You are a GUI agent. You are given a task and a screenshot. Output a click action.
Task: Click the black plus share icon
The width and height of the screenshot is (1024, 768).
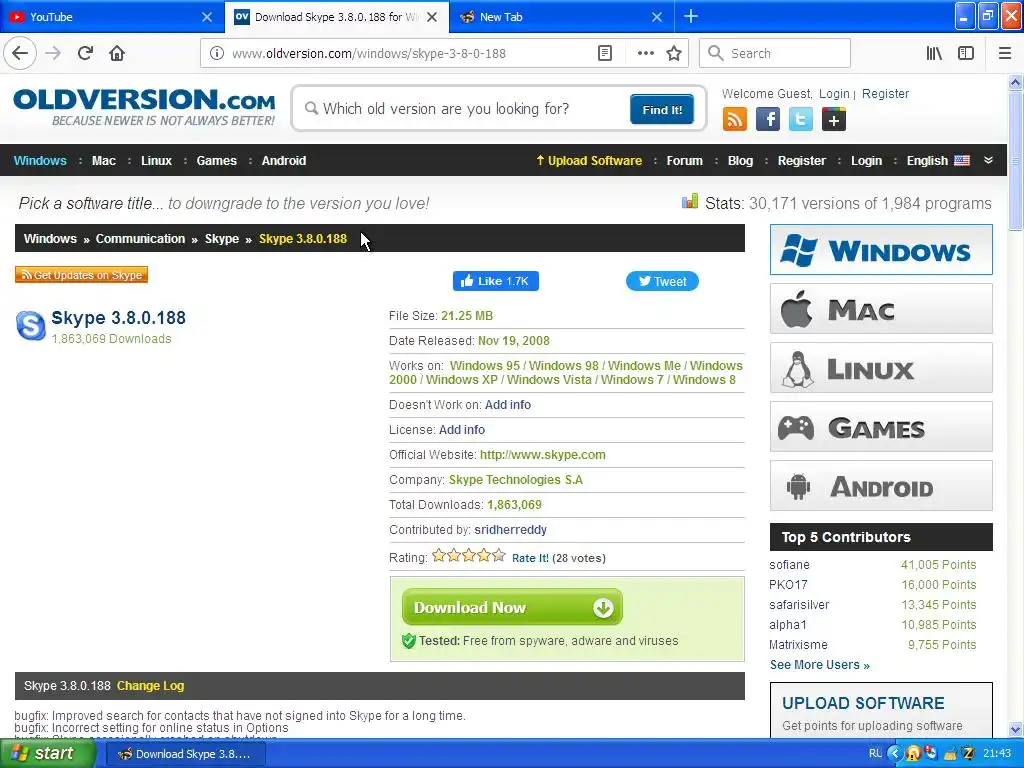point(834,120)
